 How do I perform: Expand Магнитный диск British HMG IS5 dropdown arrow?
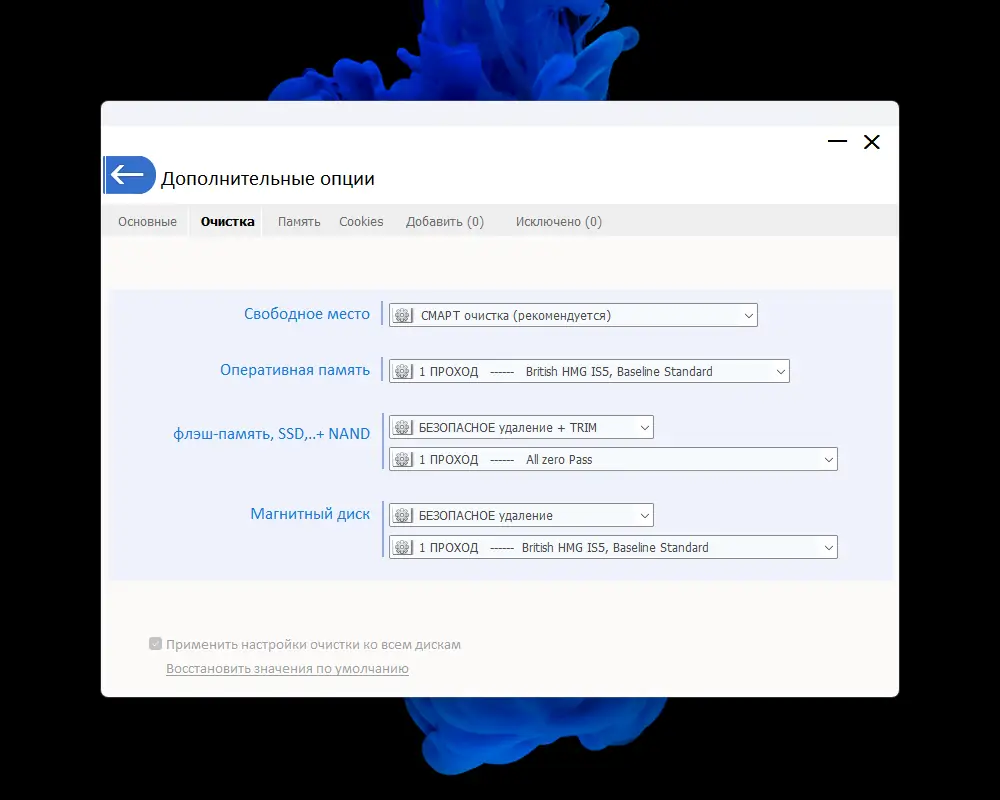tap(828, 548)
